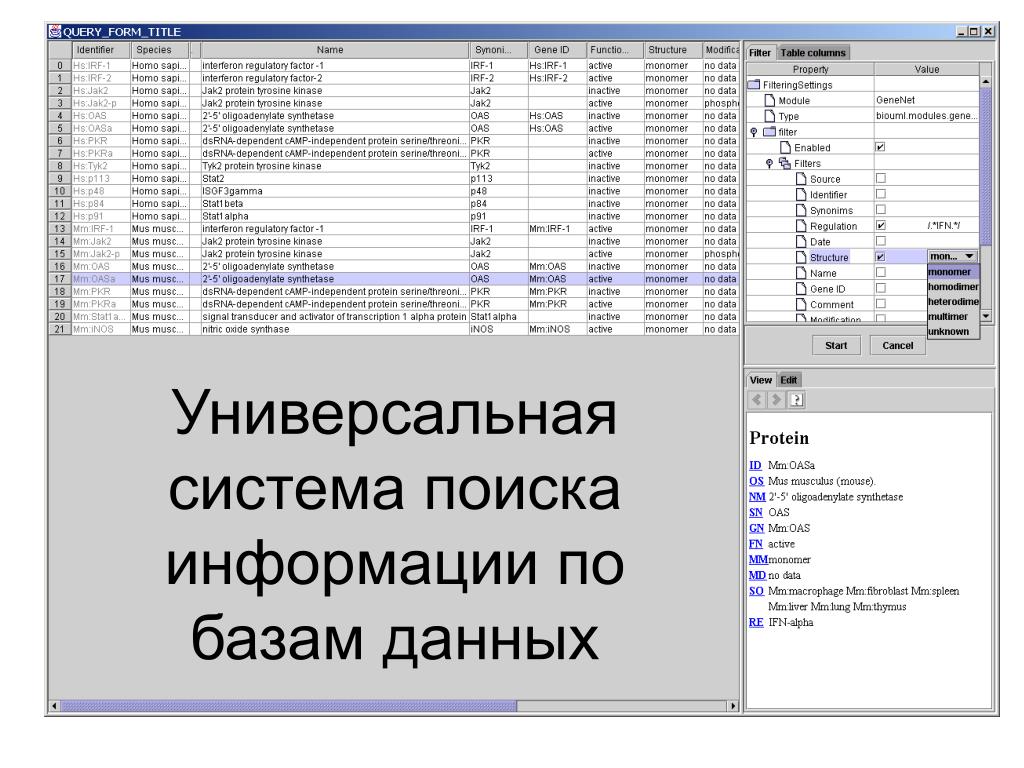Click the Filters group stacked icon
The image size is (1024, 768).
785,163
